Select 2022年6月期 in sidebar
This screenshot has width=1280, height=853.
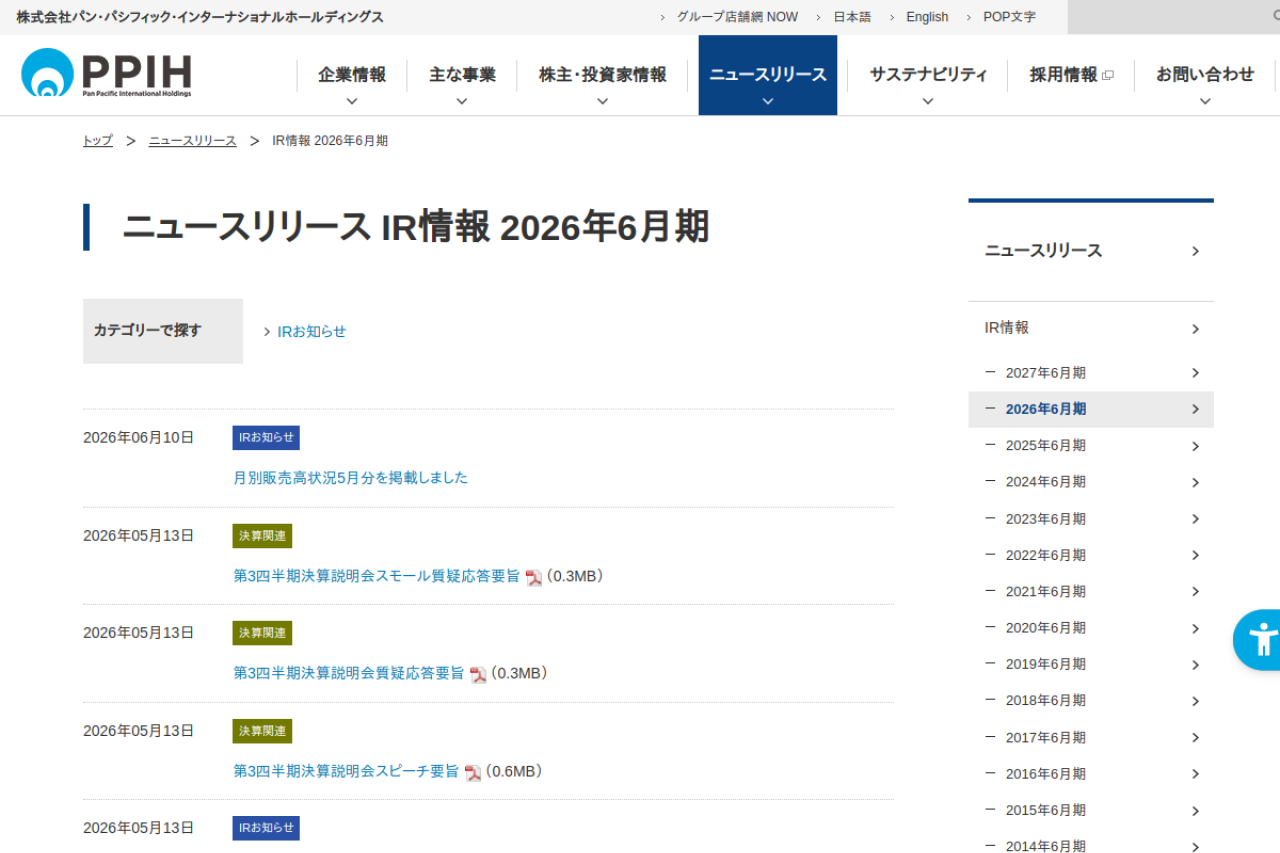pyautogui.click(x=1091, y=555)
